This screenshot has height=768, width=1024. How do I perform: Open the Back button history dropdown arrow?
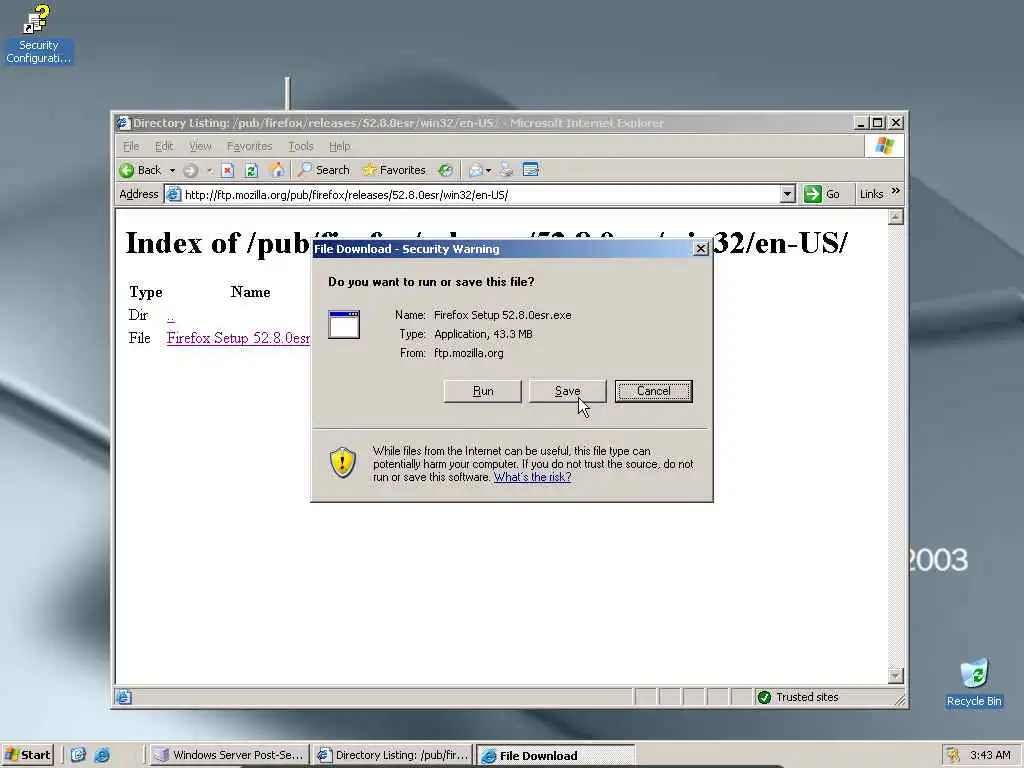pos(172,170)
